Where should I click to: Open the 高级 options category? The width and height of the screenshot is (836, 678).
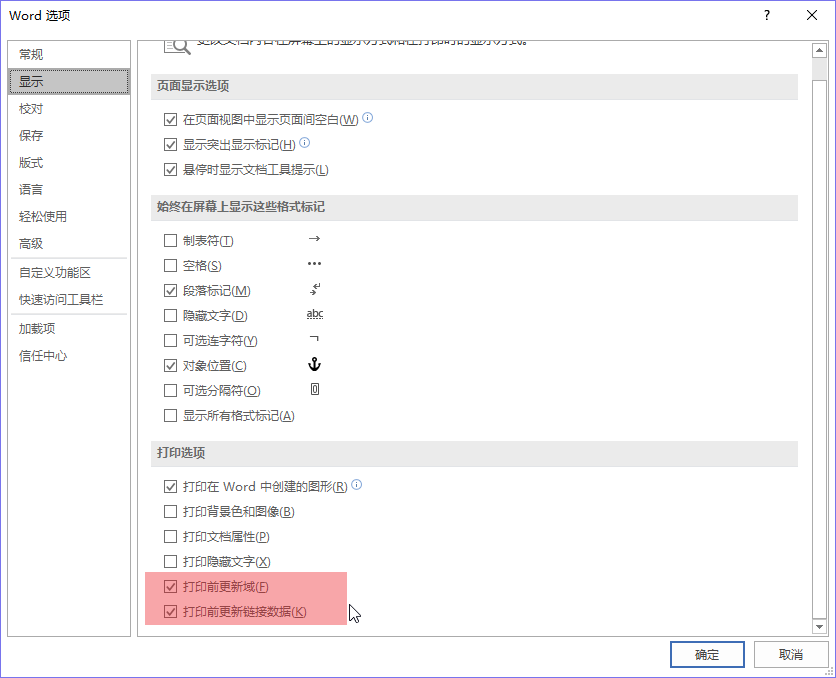pyautogui.click(x=69, y=244)
